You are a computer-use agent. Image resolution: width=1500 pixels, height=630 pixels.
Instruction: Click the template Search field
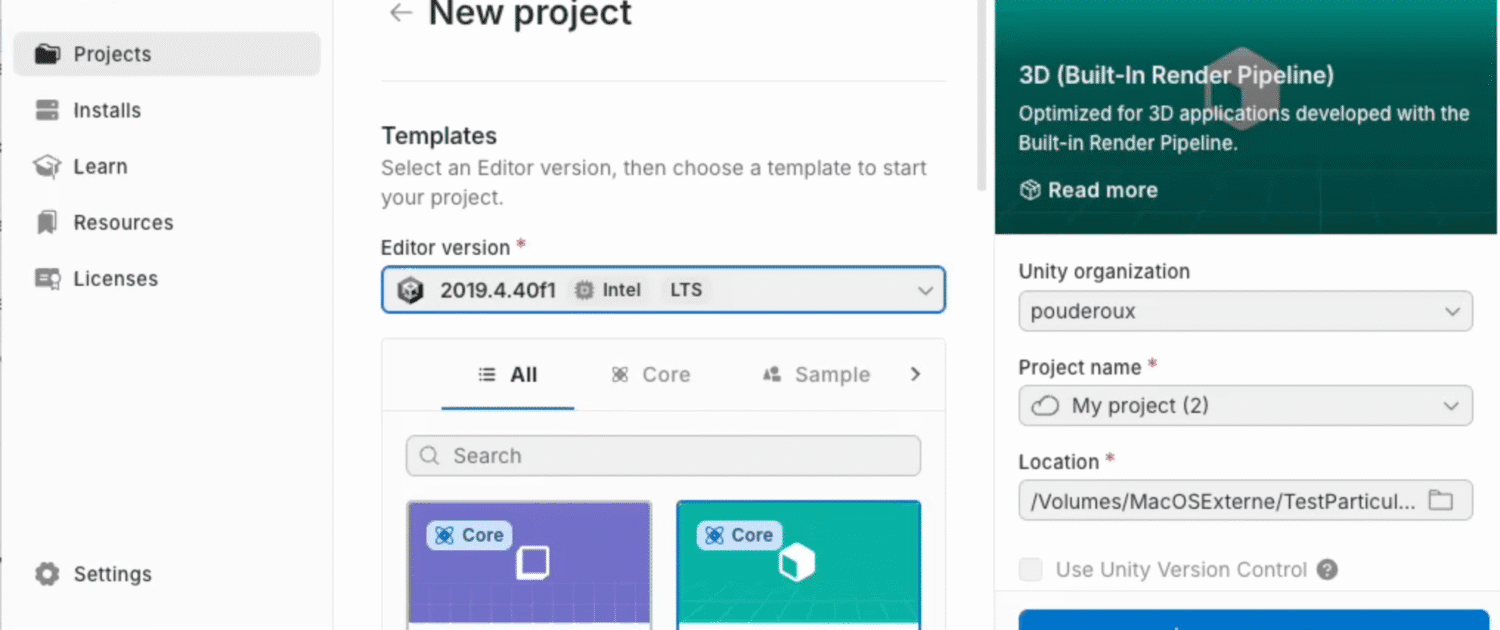coord(663,456)
